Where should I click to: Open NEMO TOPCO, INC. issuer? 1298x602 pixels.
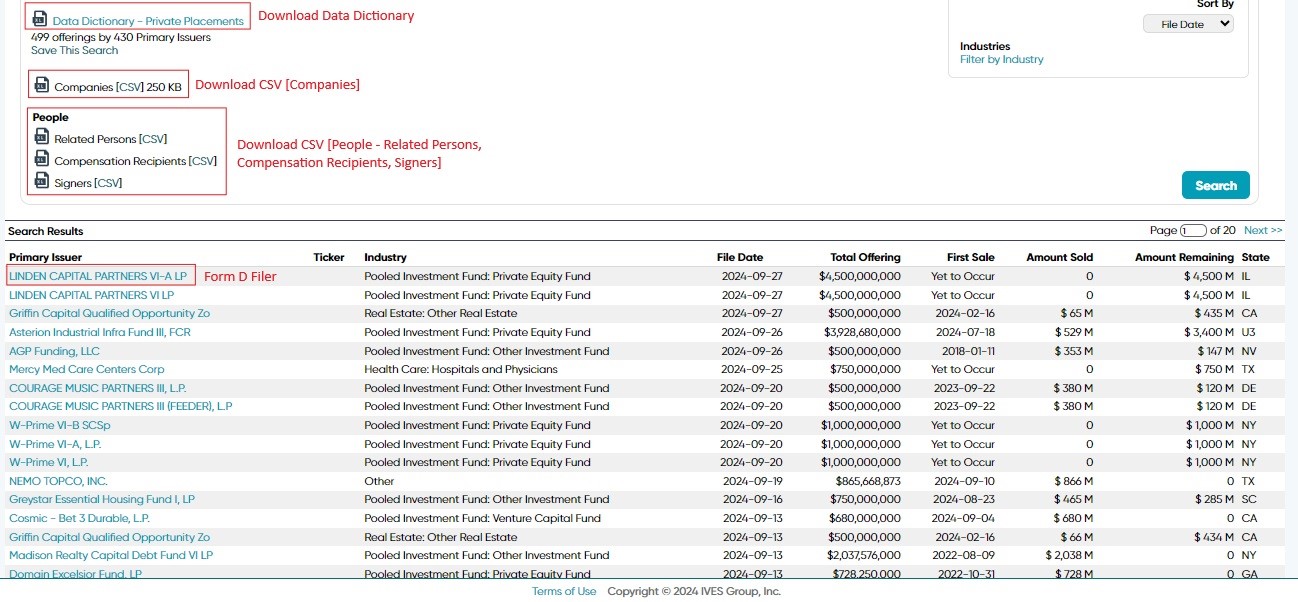tap(58, 481)
